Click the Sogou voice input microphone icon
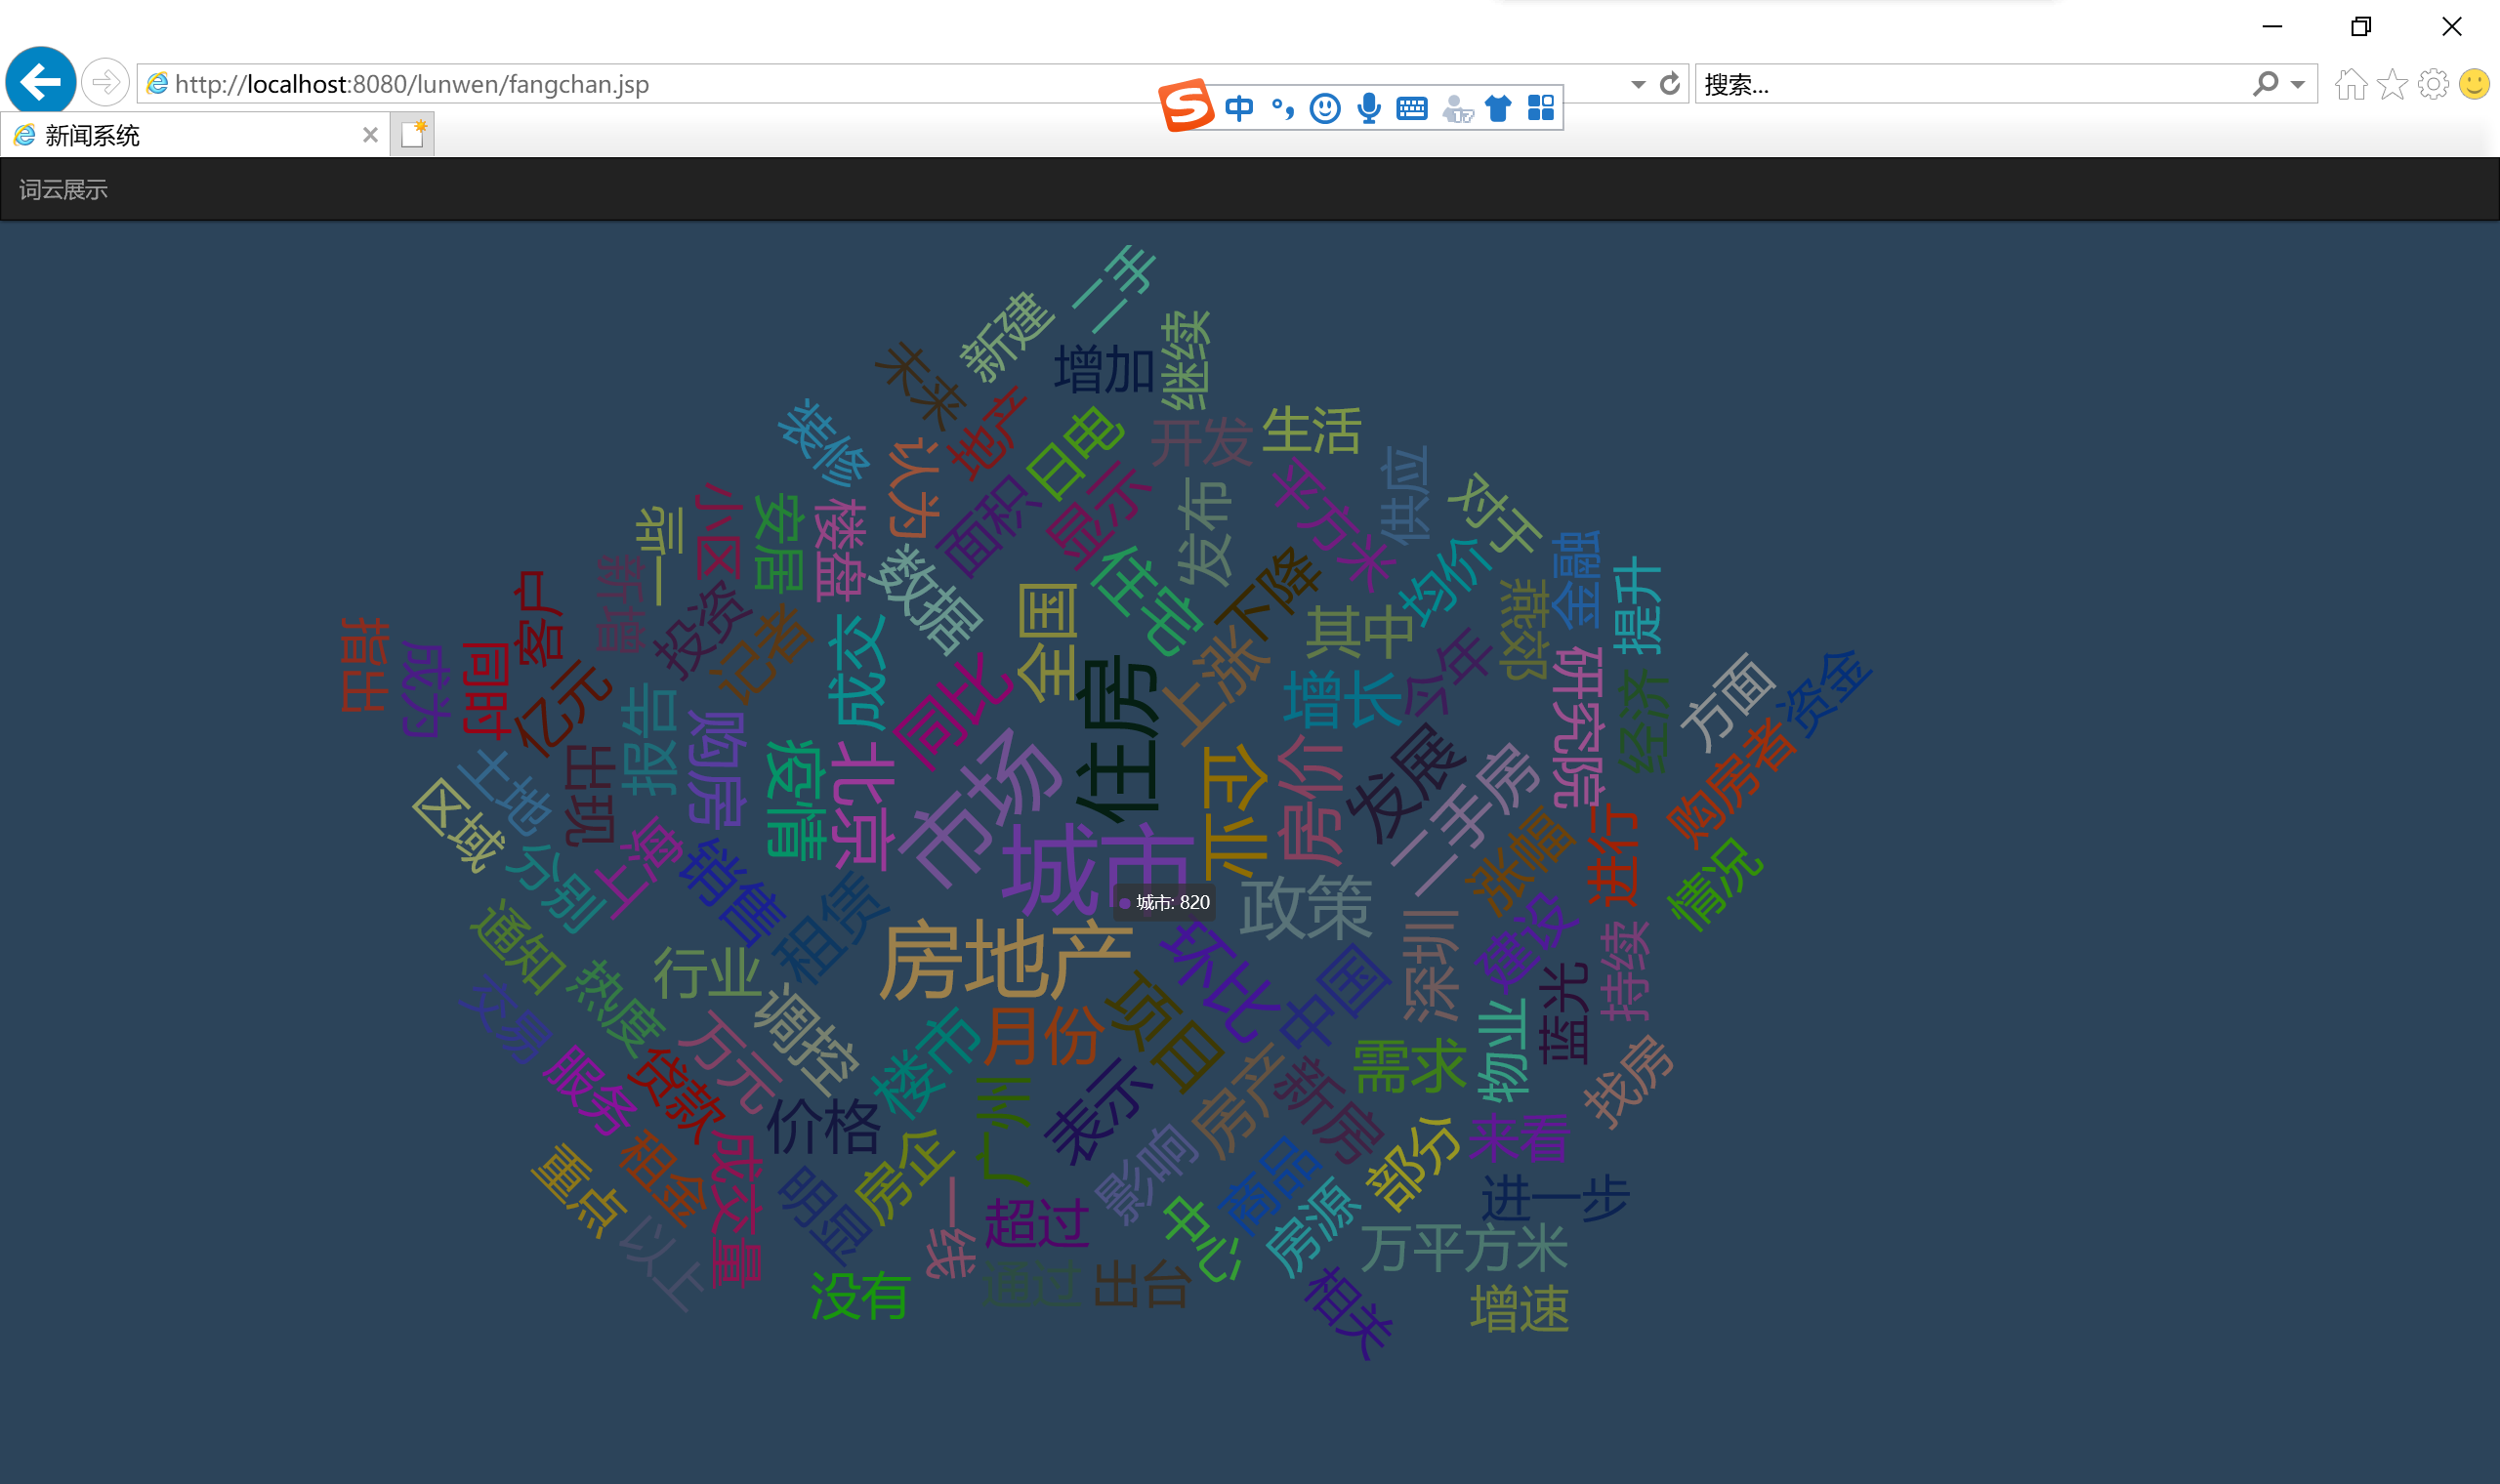2500x1484 pixels. [1369, 108]
